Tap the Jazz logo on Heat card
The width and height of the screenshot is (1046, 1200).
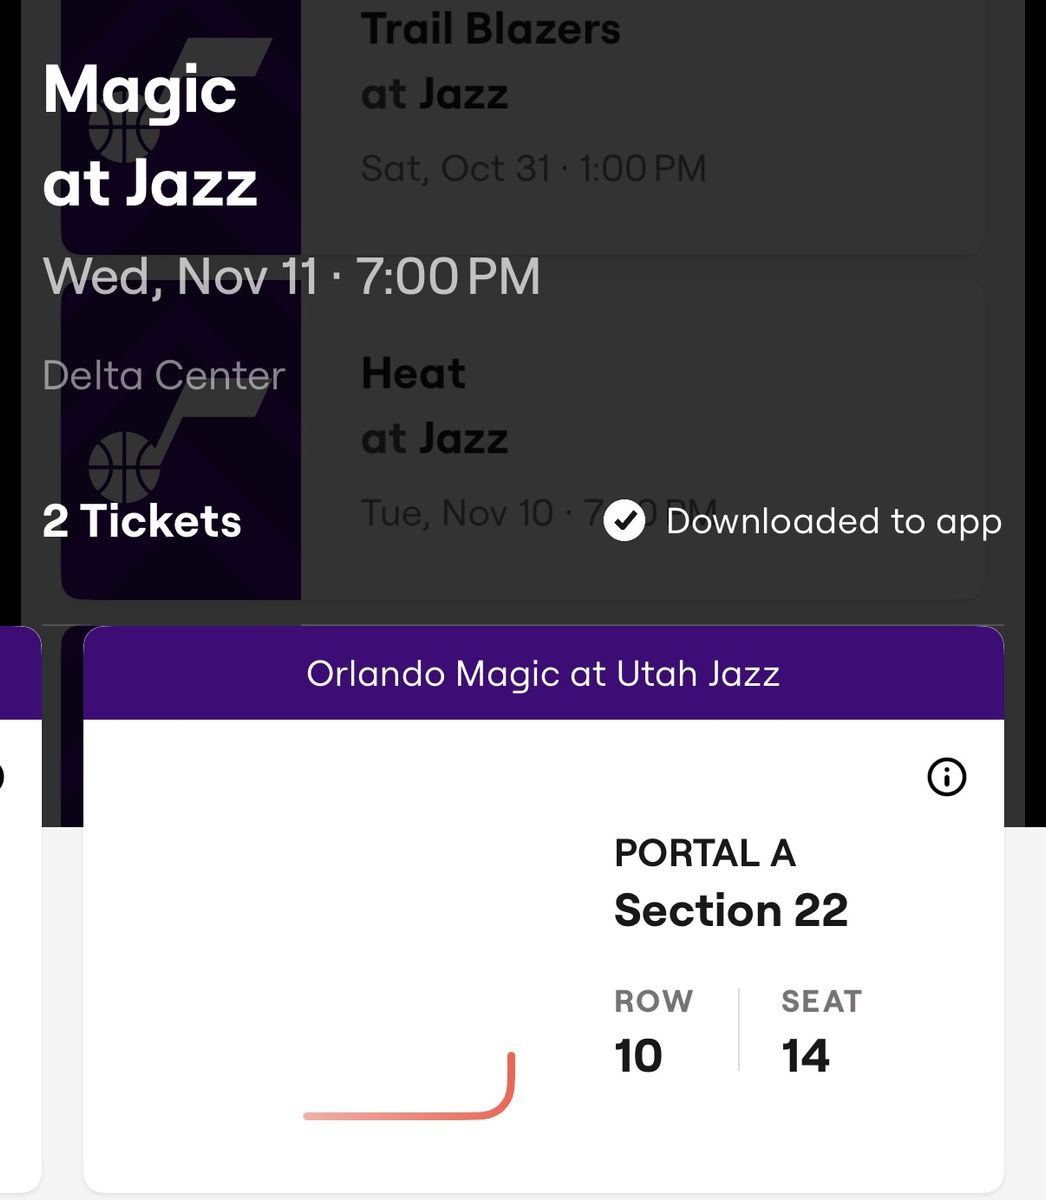180,440
